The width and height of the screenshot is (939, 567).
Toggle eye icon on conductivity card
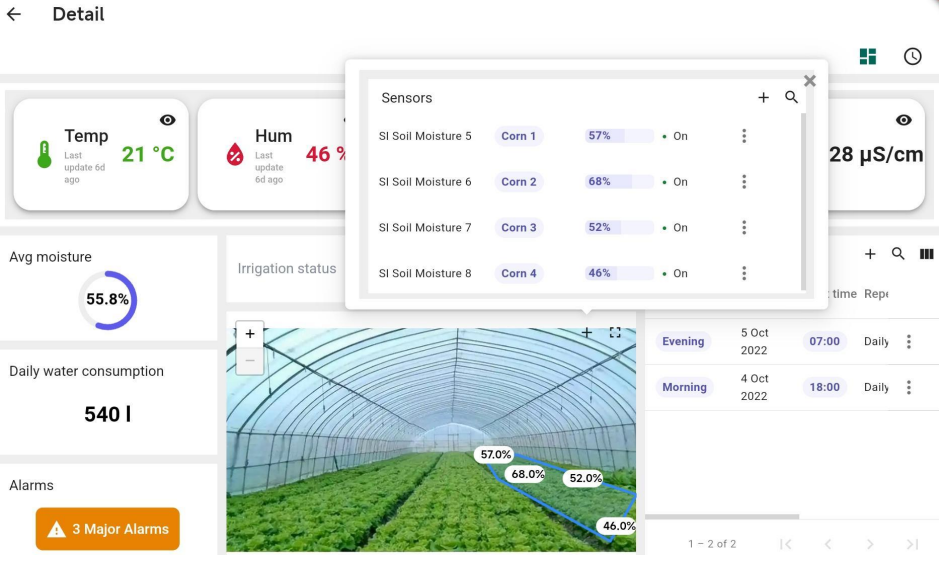904,120
